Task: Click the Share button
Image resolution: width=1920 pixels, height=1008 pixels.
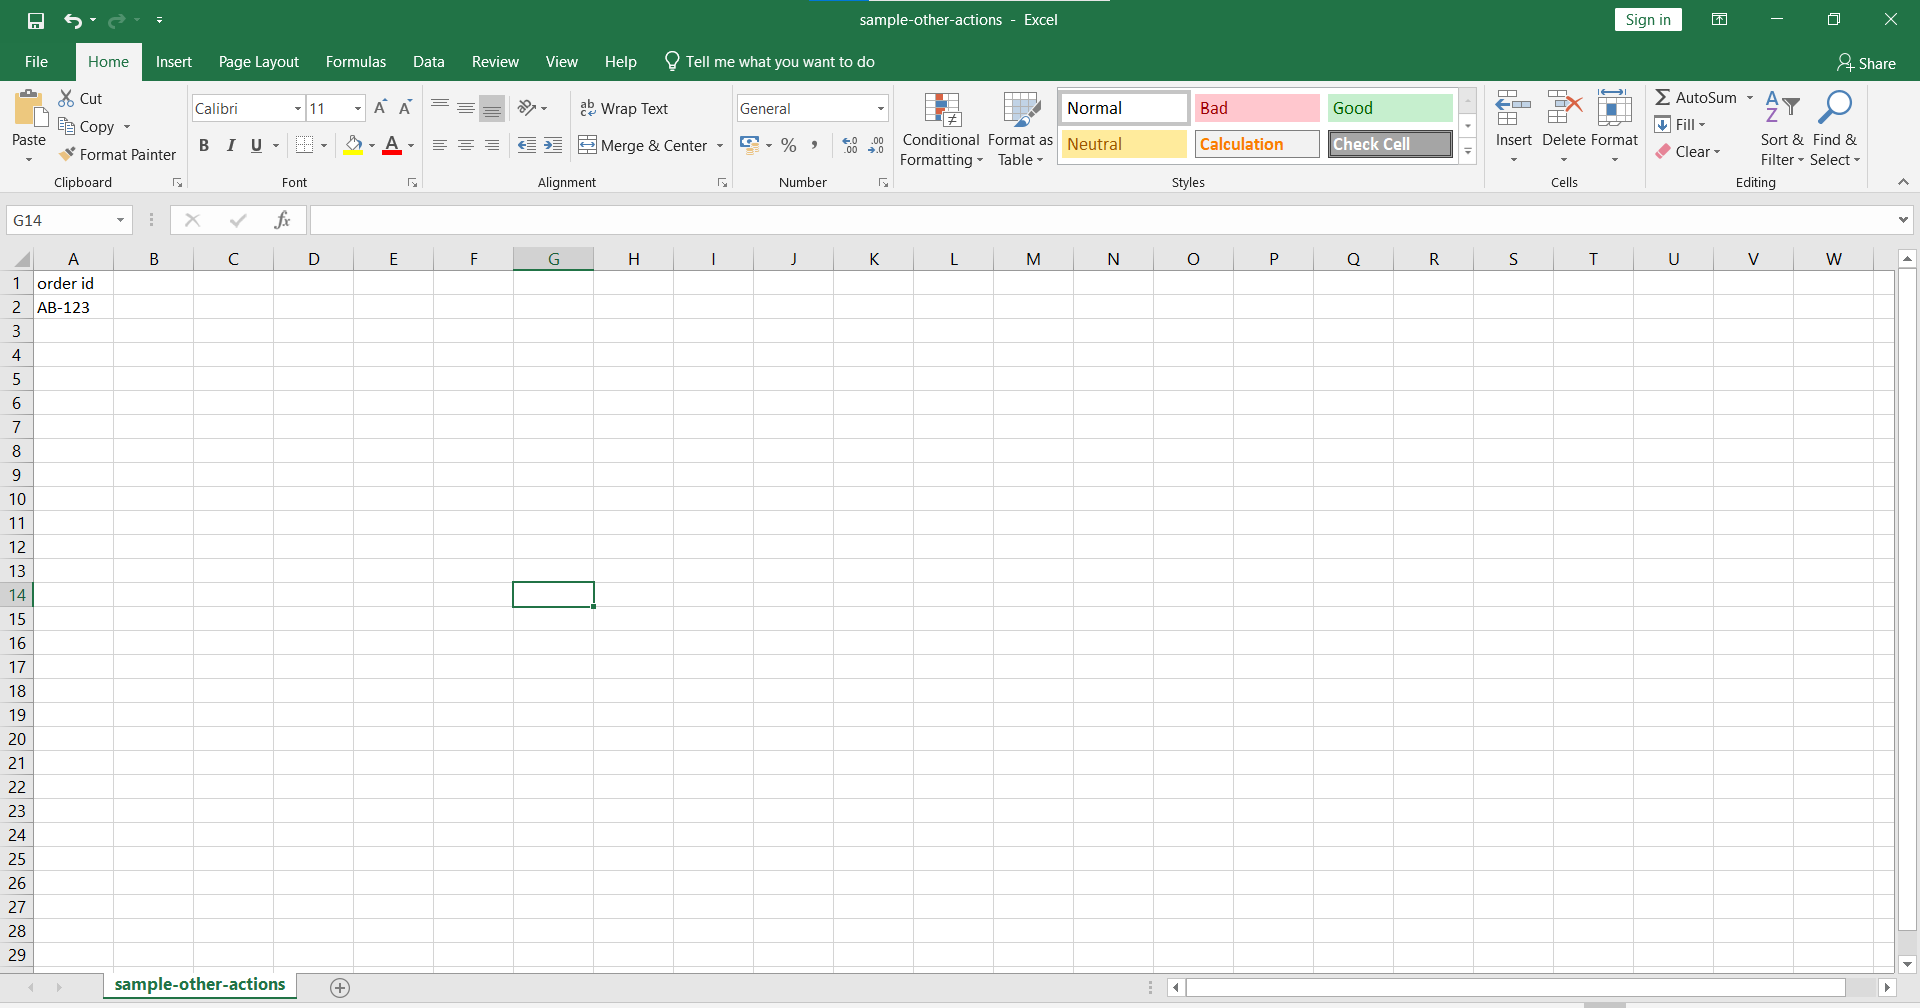Action: coord(1866,63)
